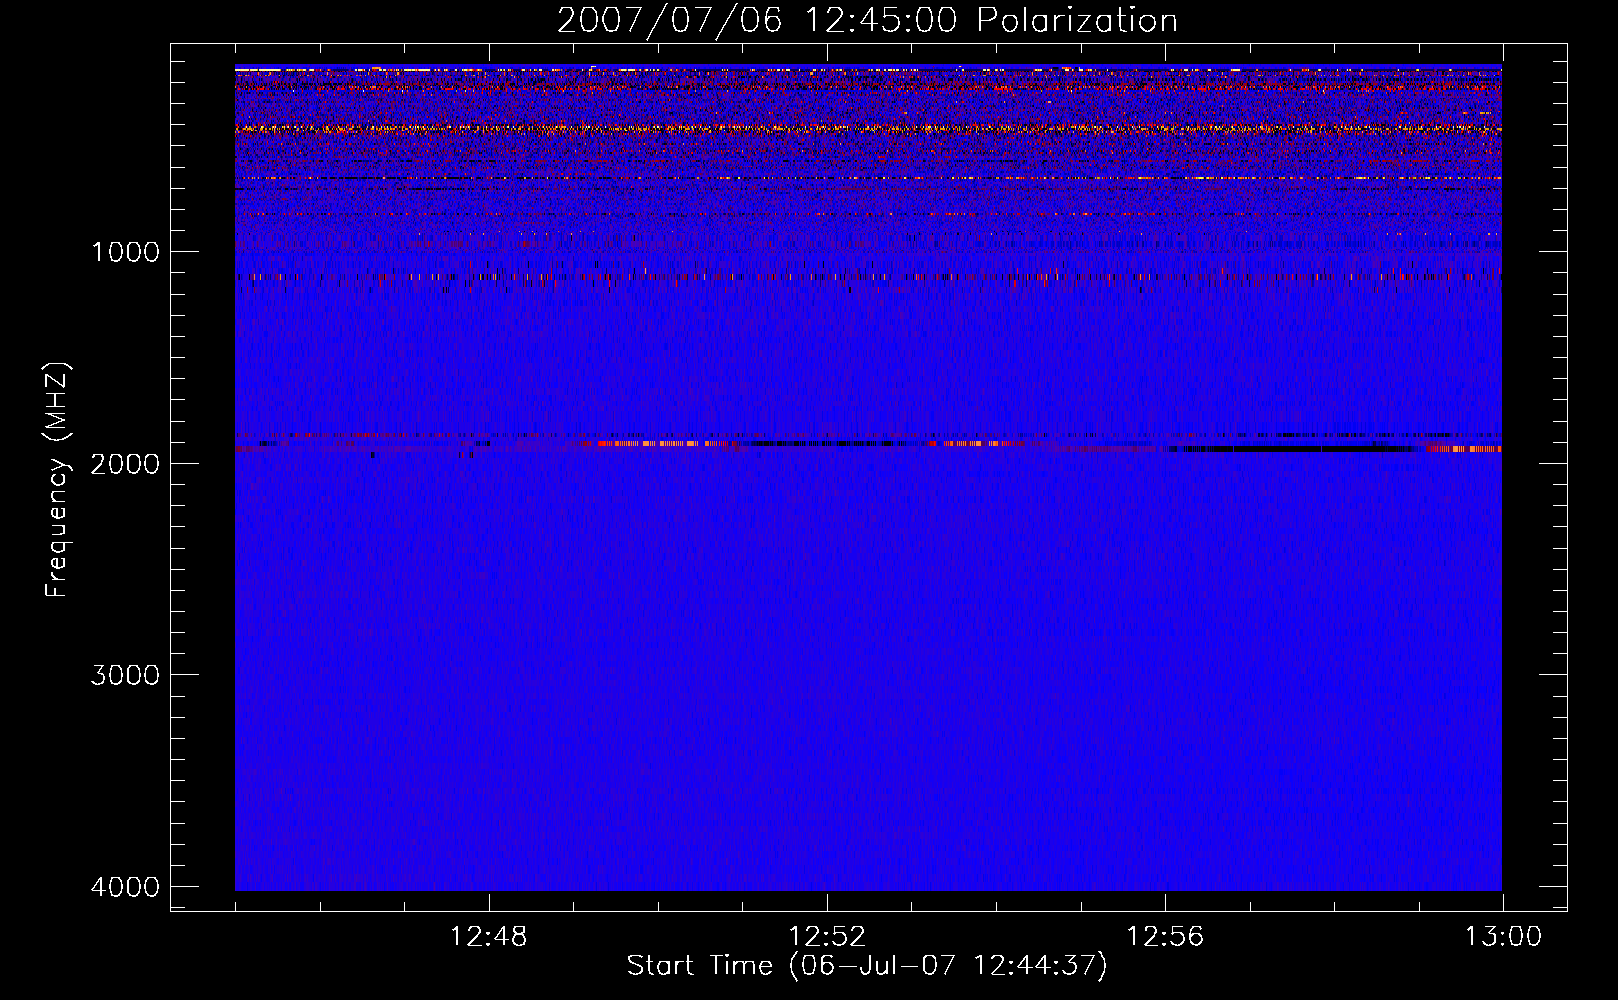Click the 13:00 time tick label
The width and height of the screenshot is (1618, 1000).
tap(1503, 937)
